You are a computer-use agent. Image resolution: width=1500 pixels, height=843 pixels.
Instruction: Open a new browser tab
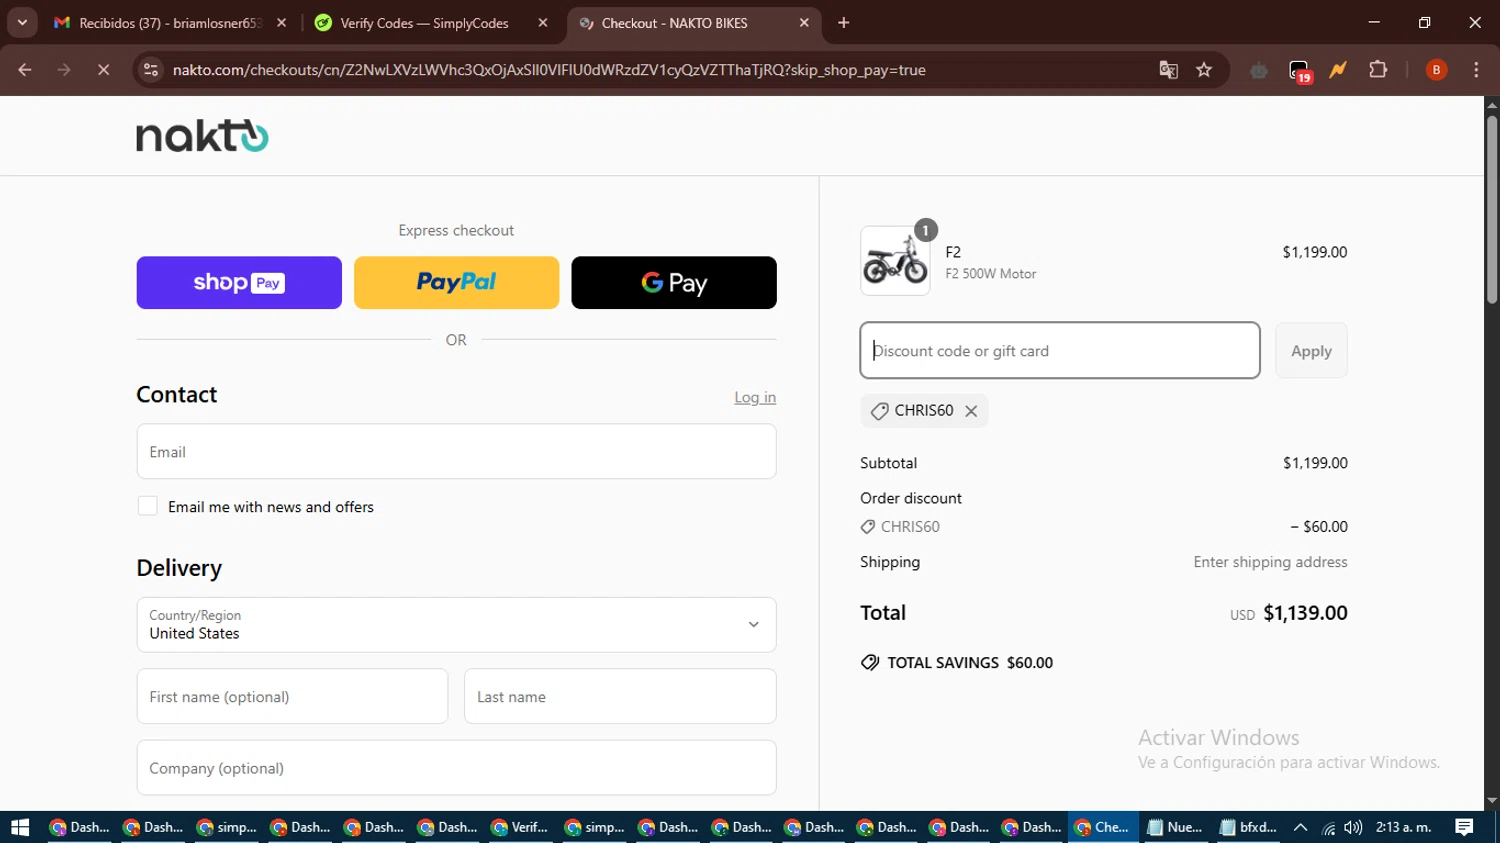tap(844, 22)
